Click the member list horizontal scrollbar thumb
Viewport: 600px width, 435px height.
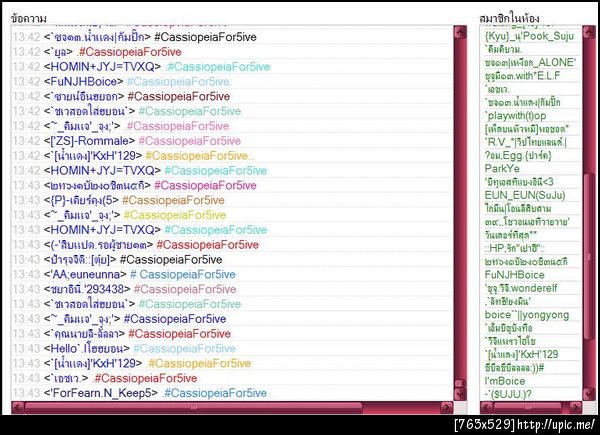click(527, 408)
